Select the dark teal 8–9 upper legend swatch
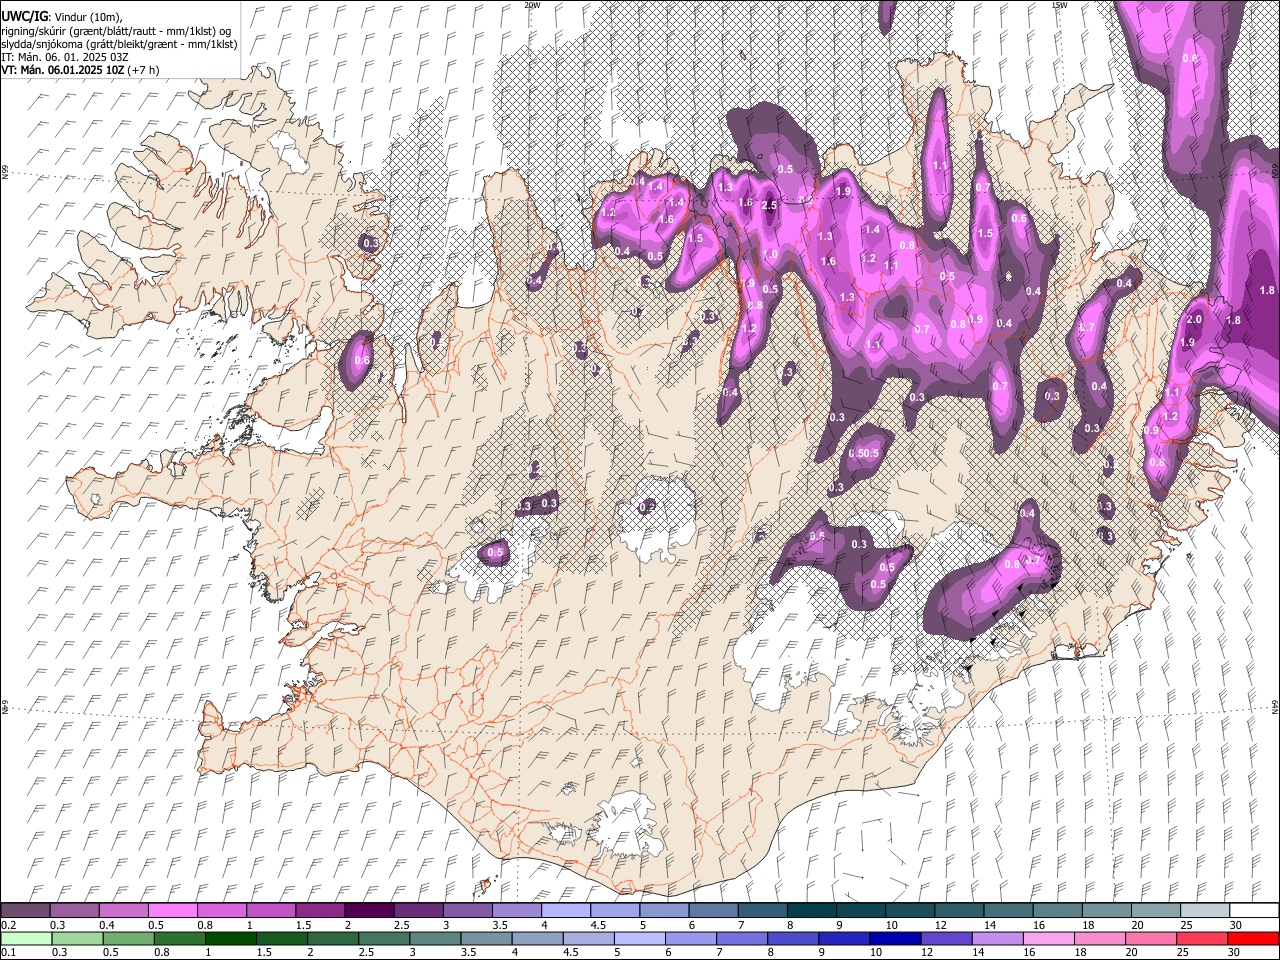 tap(811, 911)
